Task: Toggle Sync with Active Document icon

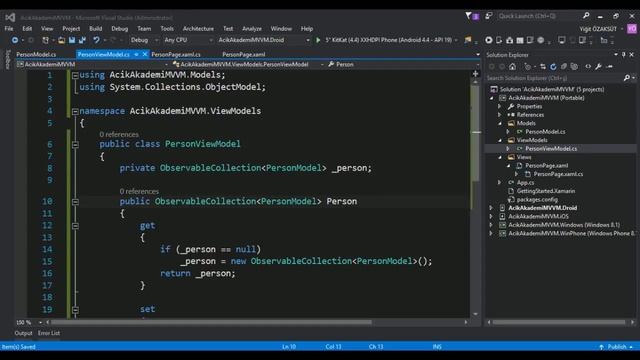Action: click(x=542, y=67)
